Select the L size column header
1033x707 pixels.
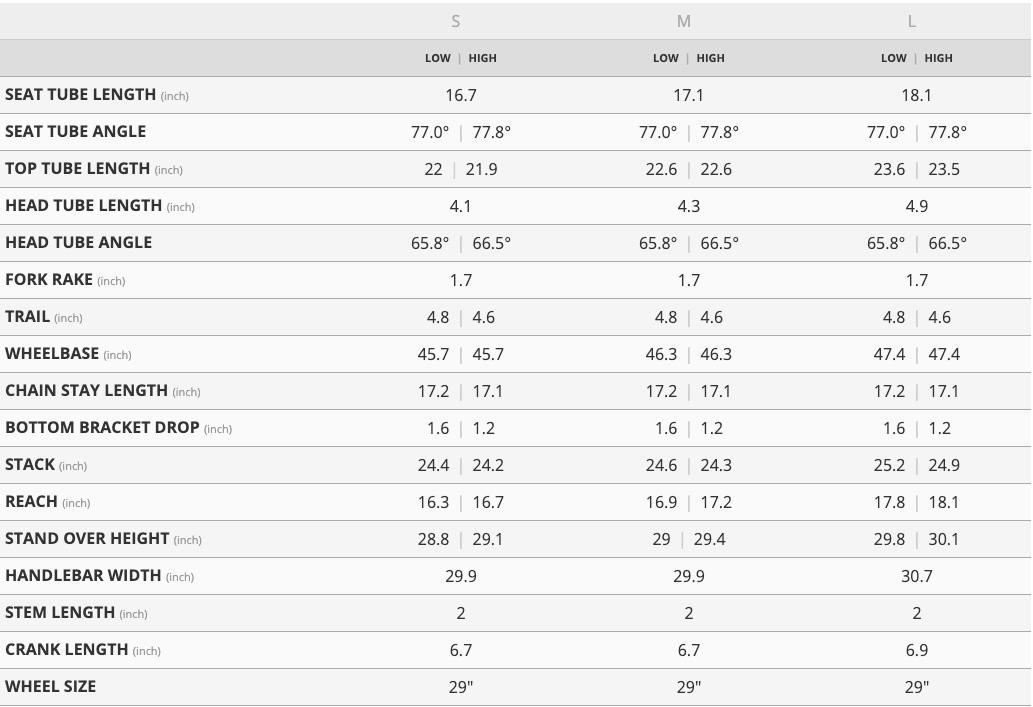click(912, 21)
